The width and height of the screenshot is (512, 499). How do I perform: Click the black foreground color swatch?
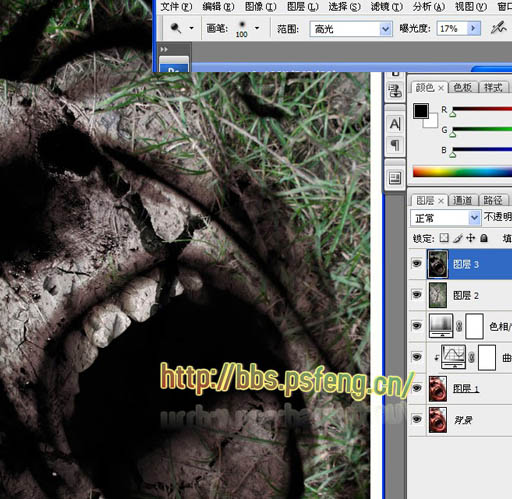pos(421,111)
